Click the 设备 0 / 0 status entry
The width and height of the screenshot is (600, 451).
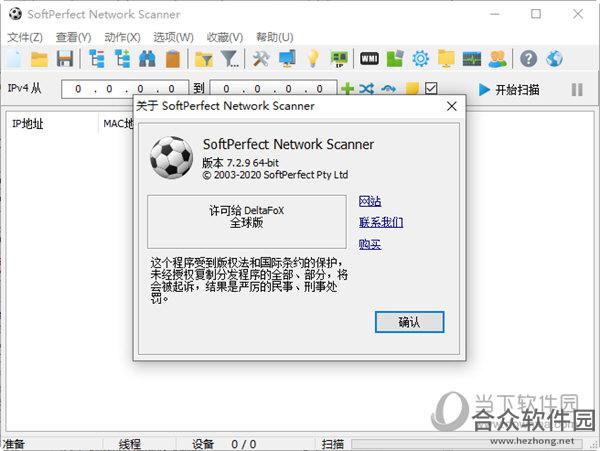tap(224, 444)
